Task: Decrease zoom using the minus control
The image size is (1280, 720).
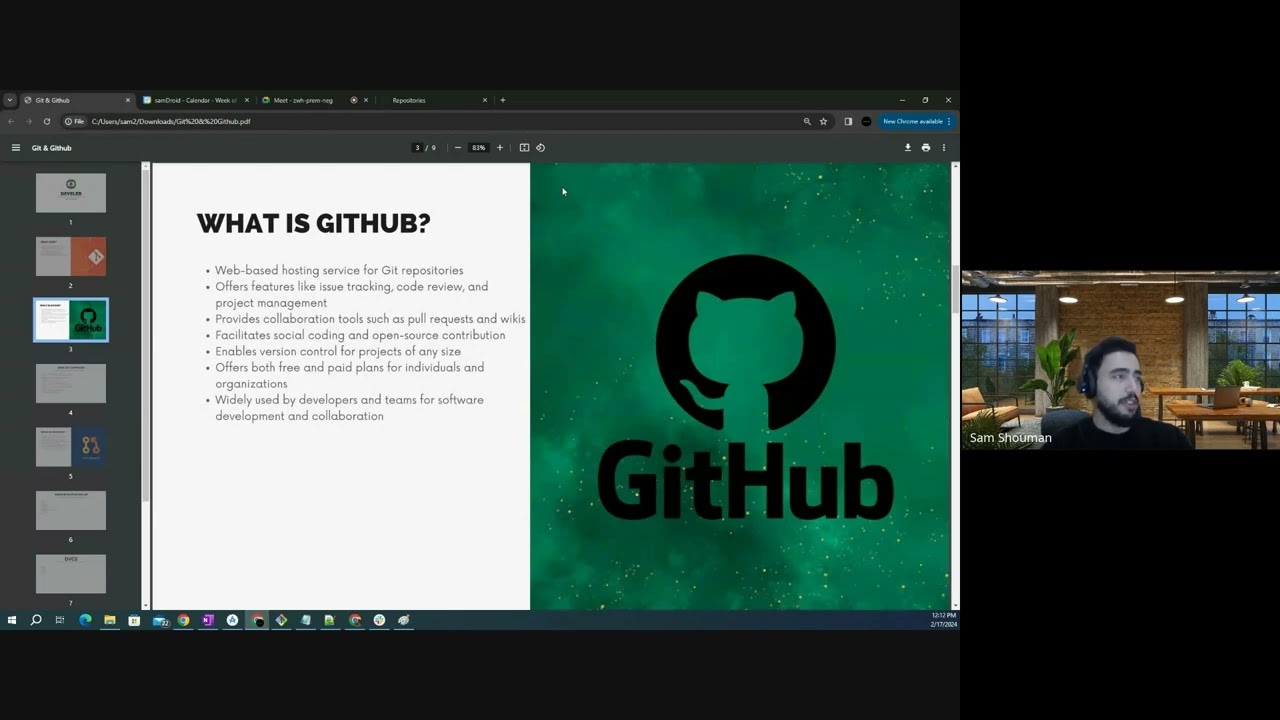Action: point(457,147)
